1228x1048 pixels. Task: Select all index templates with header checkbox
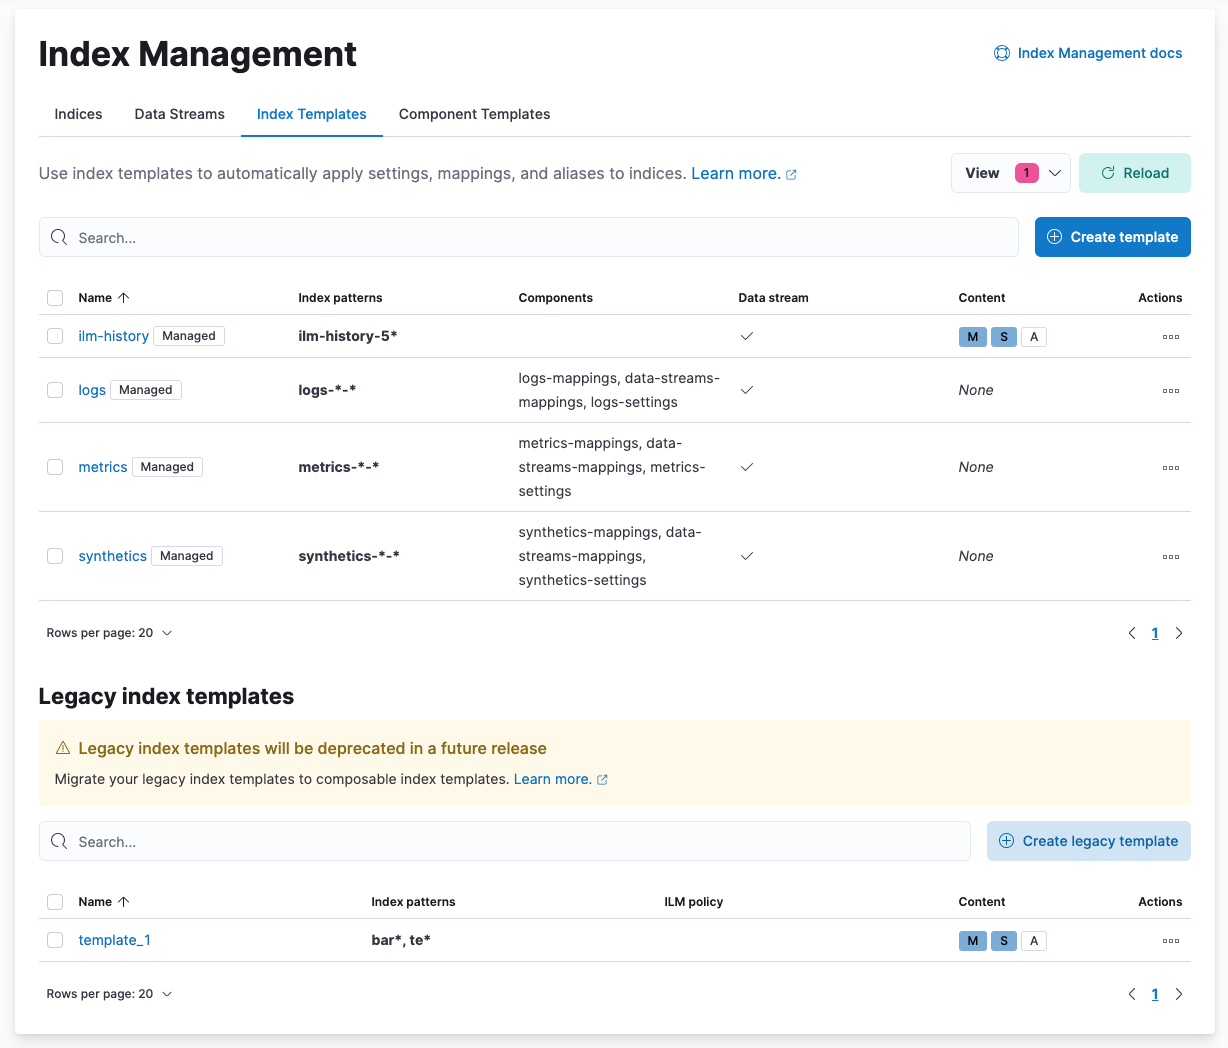coord(55,298)
